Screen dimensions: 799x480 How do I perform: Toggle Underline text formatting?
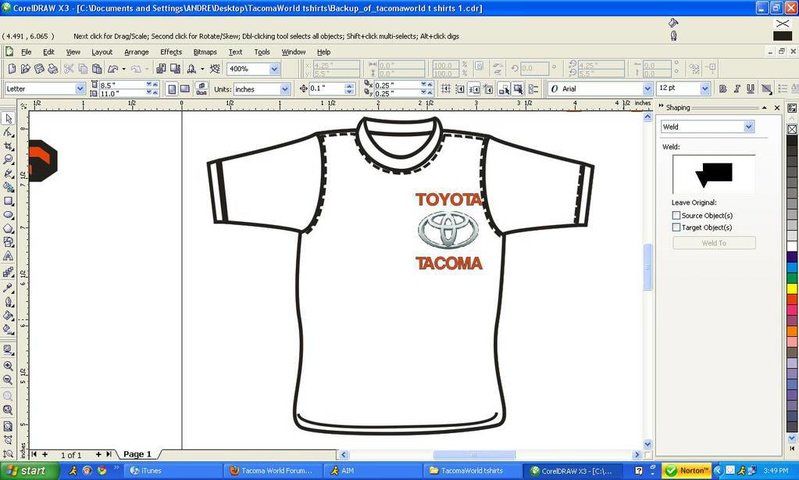coord(751,89)
